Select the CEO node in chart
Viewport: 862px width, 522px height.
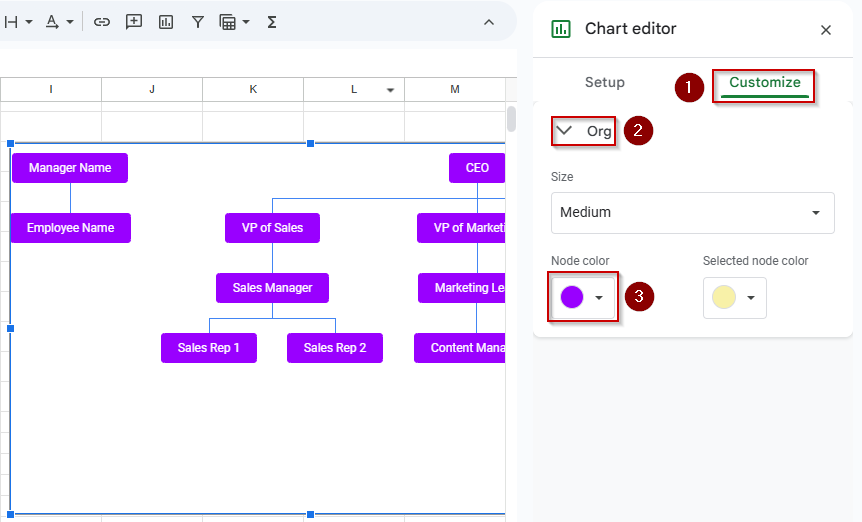tap(477, 168)
